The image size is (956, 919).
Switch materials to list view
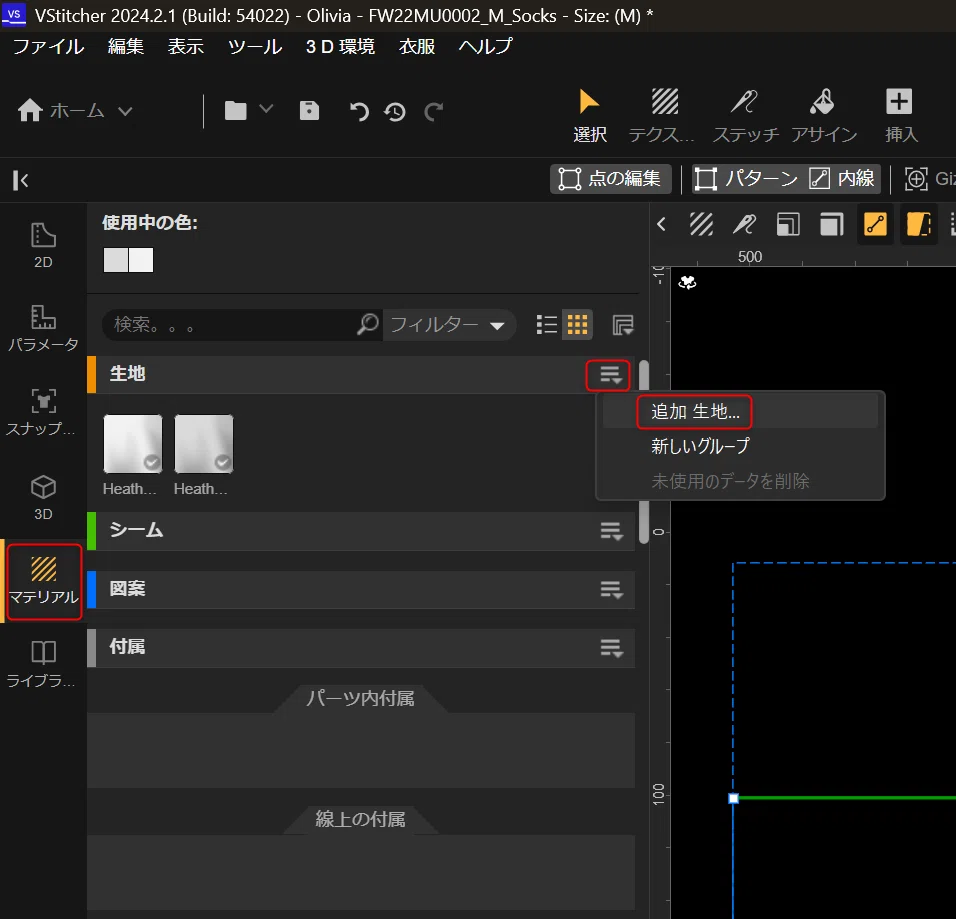pos(546,324)
